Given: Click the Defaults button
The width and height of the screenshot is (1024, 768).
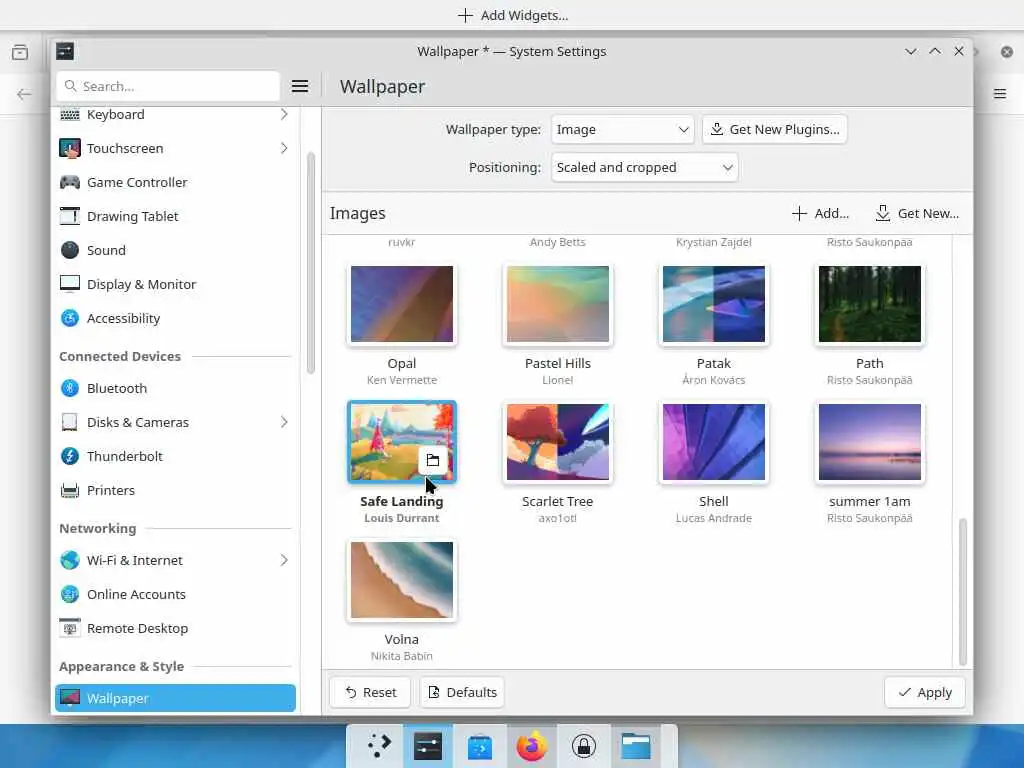Looking at the screenshot, I should [x=462, y=692].
